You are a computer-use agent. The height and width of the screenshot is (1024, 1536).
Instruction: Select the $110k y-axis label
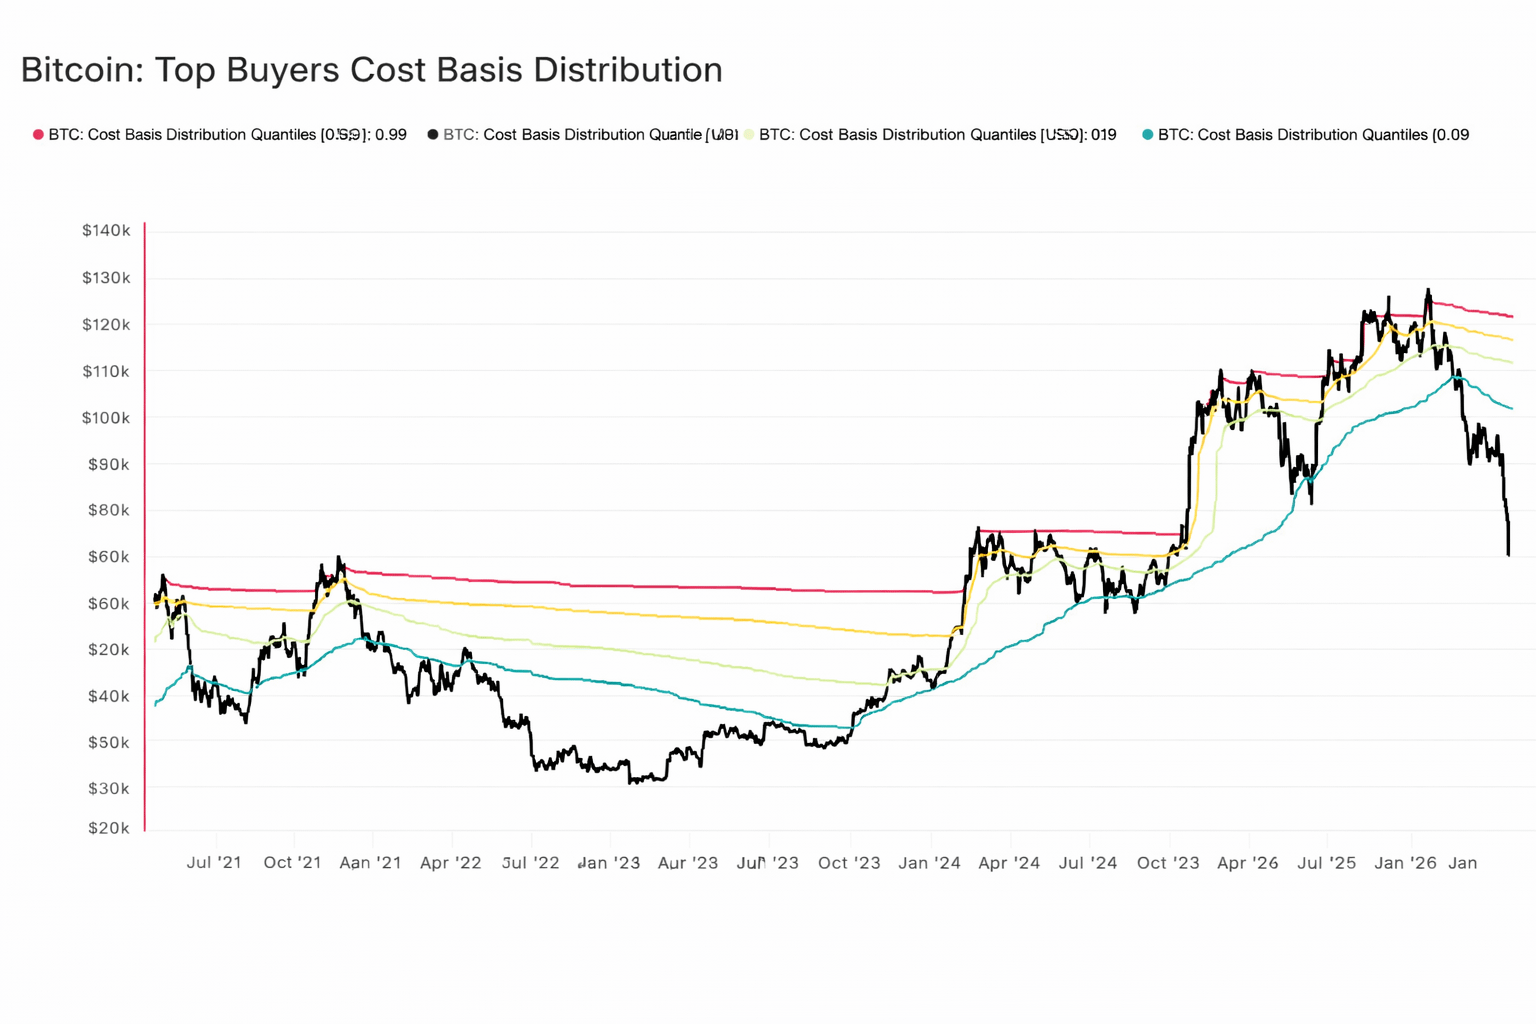106,371
